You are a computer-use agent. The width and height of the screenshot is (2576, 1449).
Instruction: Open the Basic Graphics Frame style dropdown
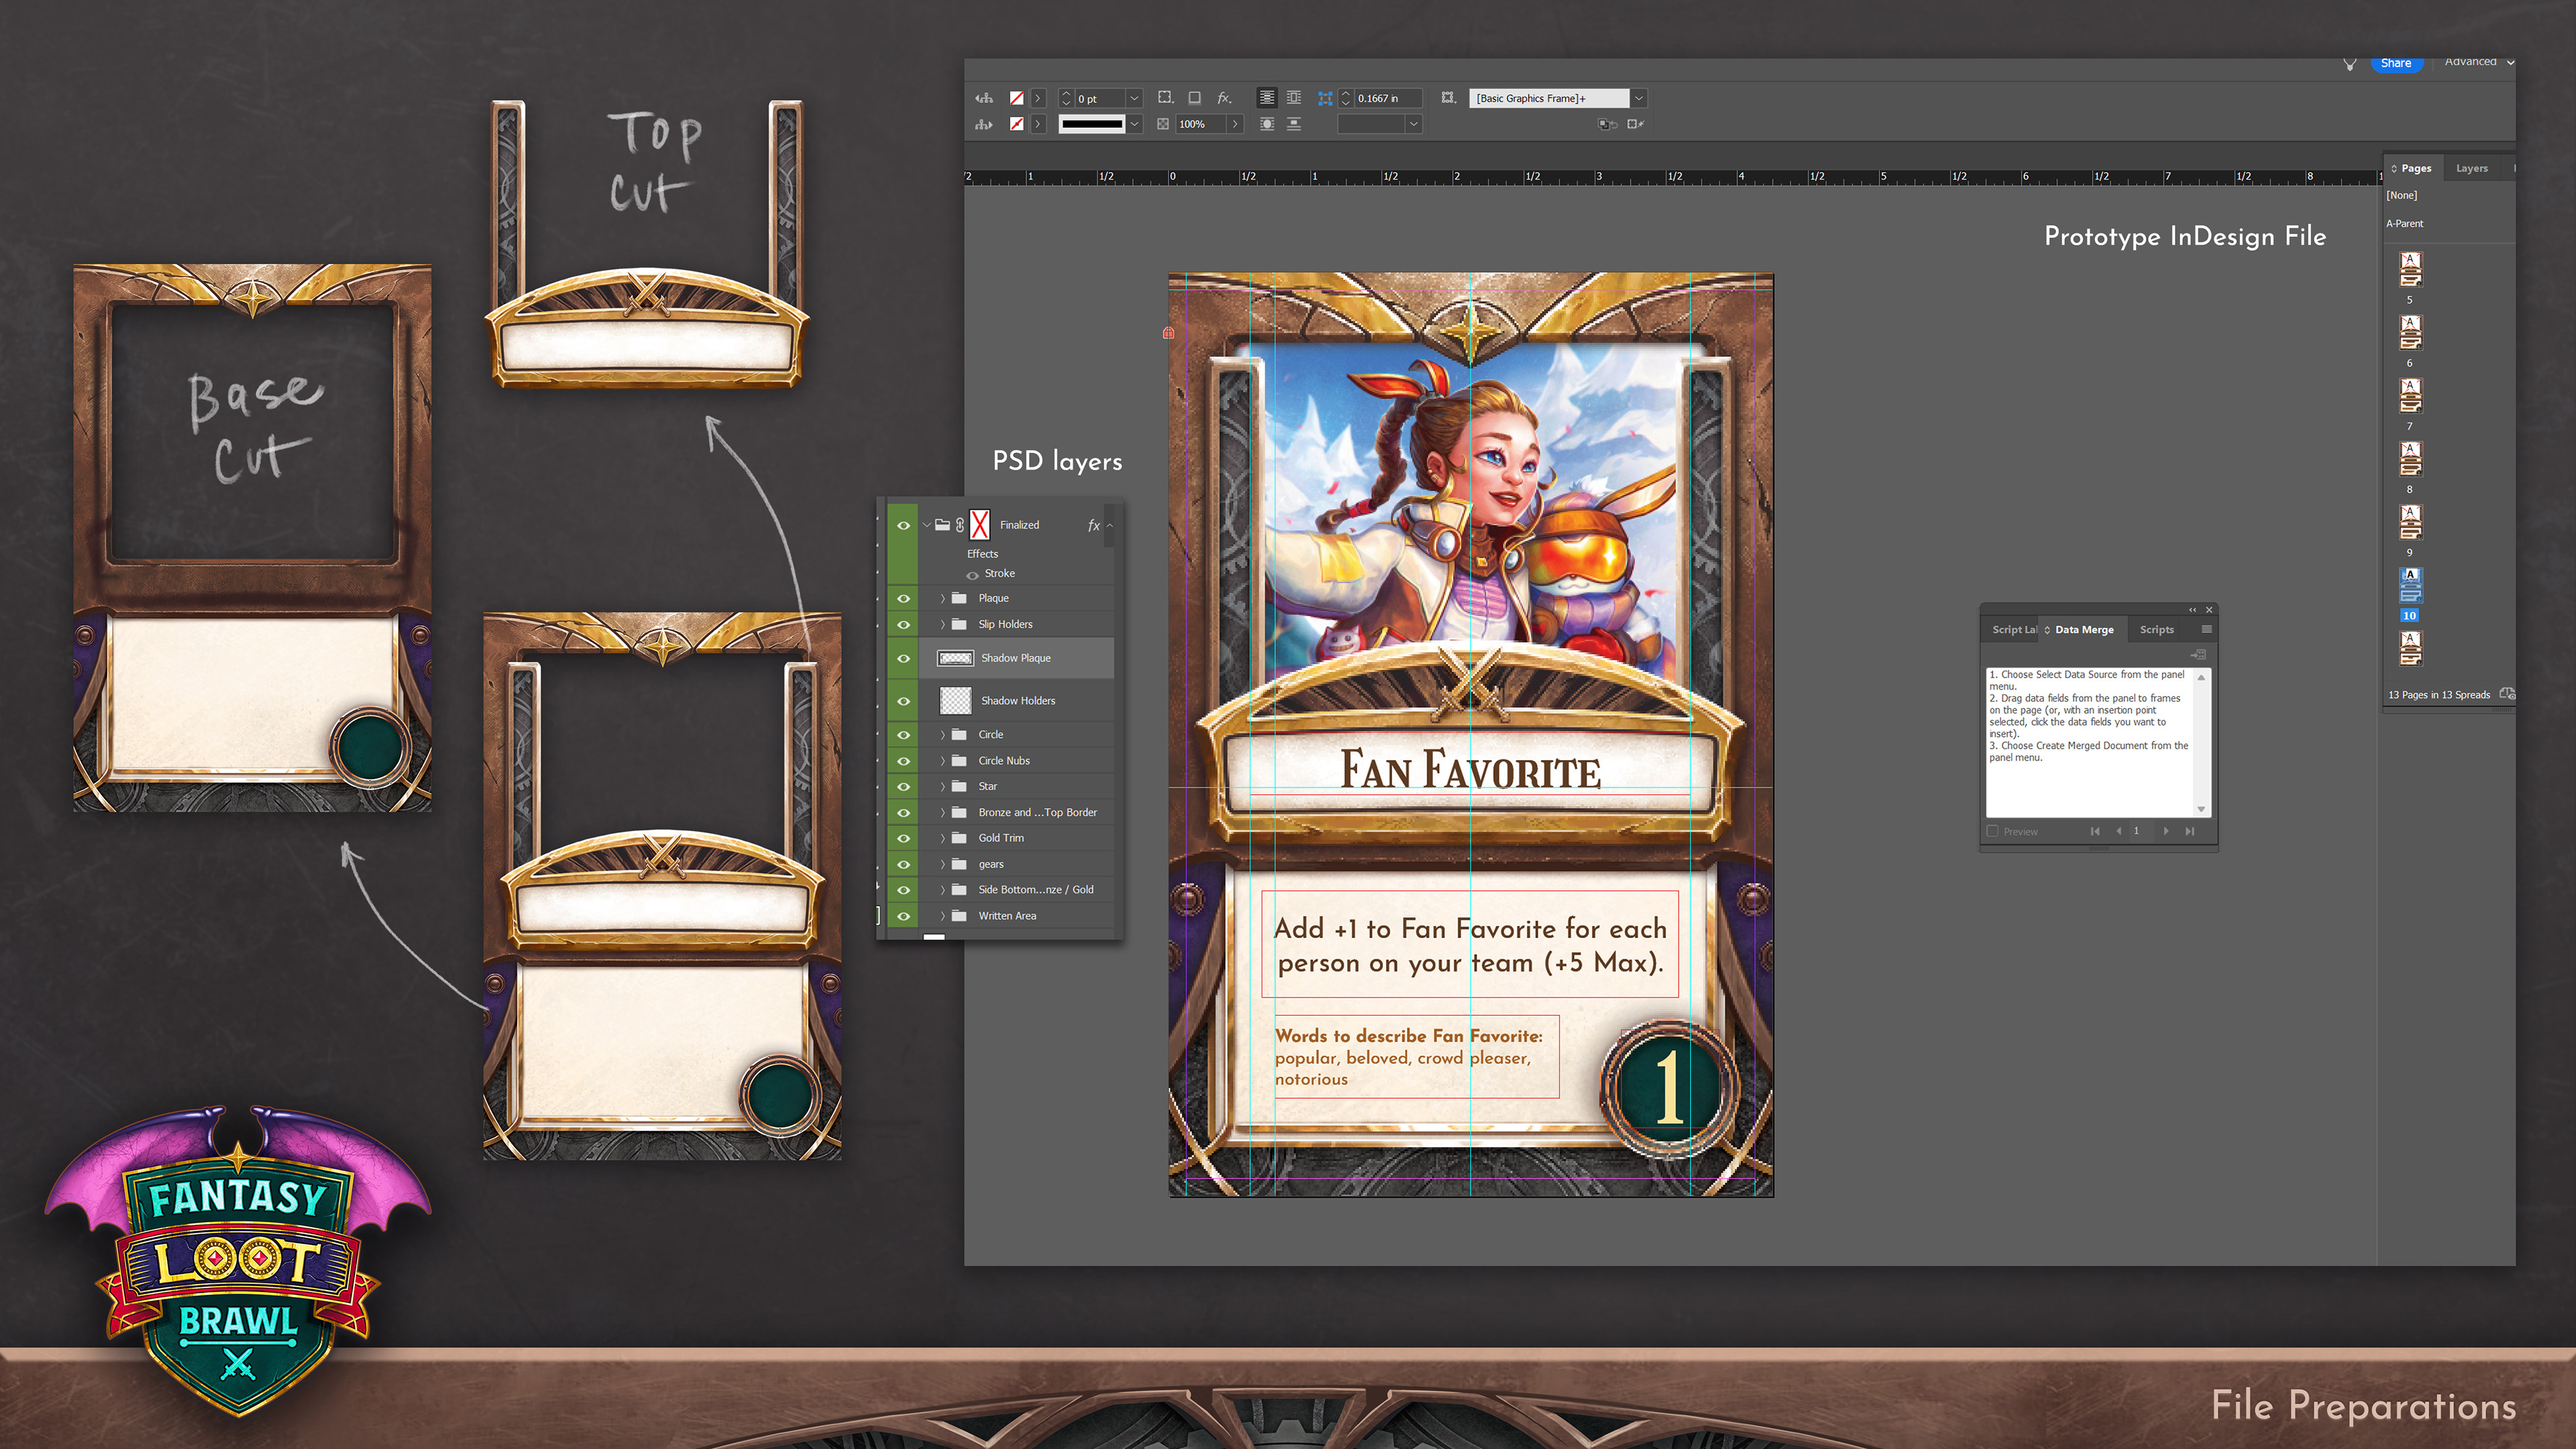click(1639, 98)
